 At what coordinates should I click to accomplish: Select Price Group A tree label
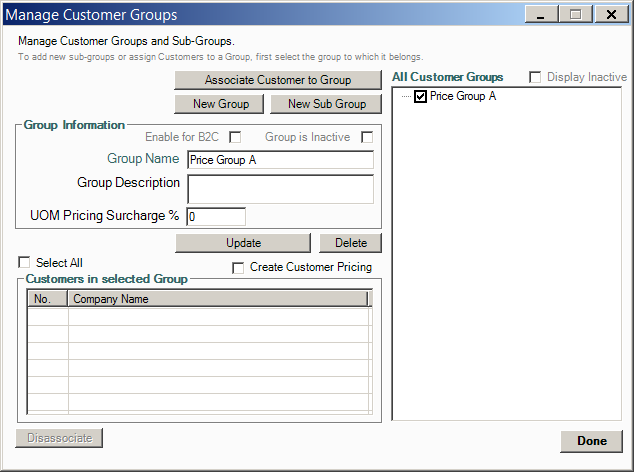[462, 97]
